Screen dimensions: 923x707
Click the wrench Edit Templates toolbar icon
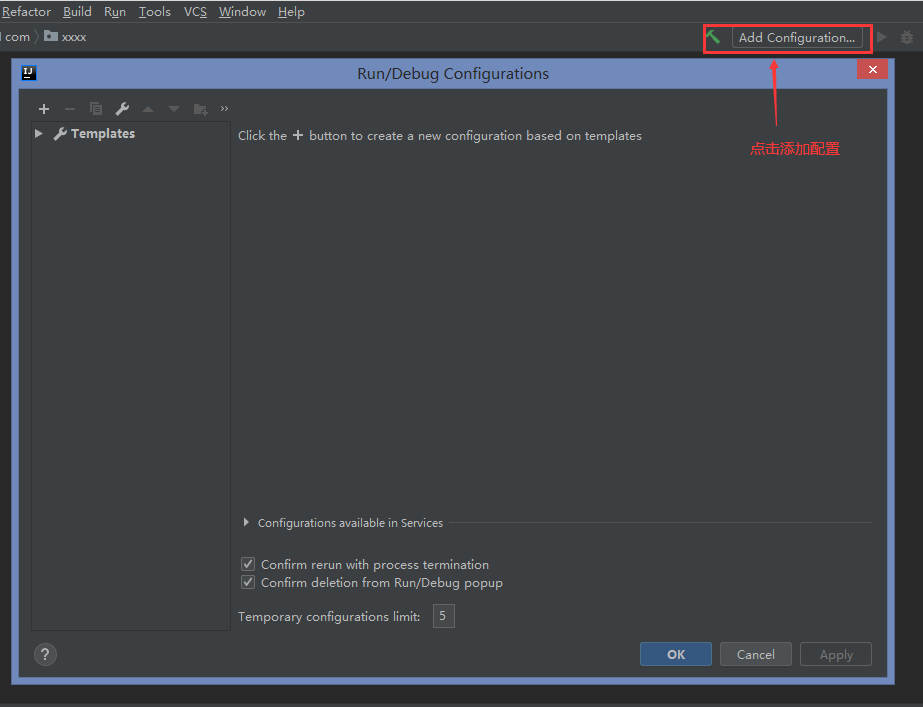tap(122, 109)
